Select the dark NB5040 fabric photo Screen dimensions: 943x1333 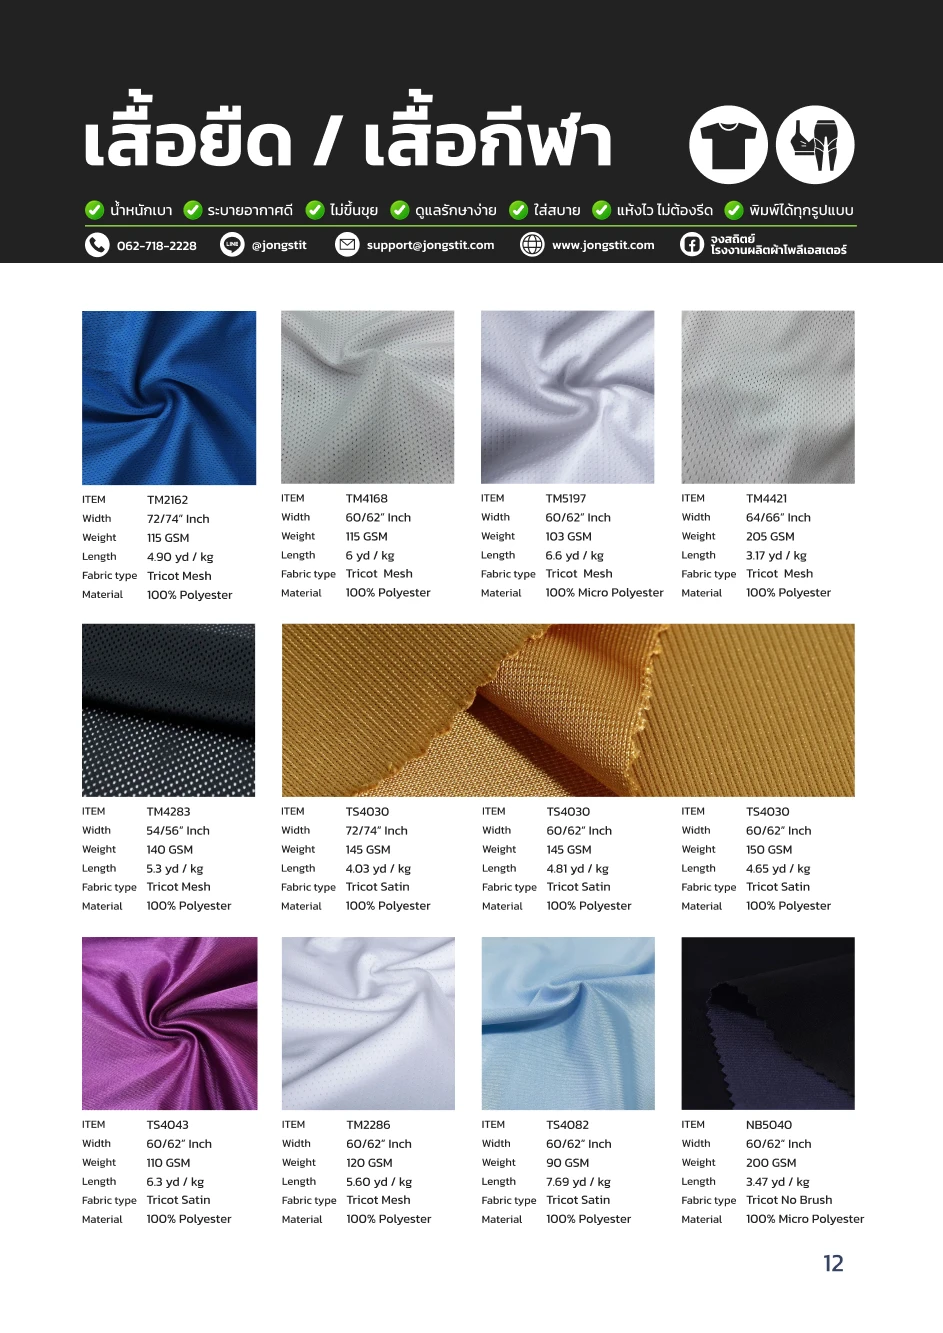[x=768, y=1023]
